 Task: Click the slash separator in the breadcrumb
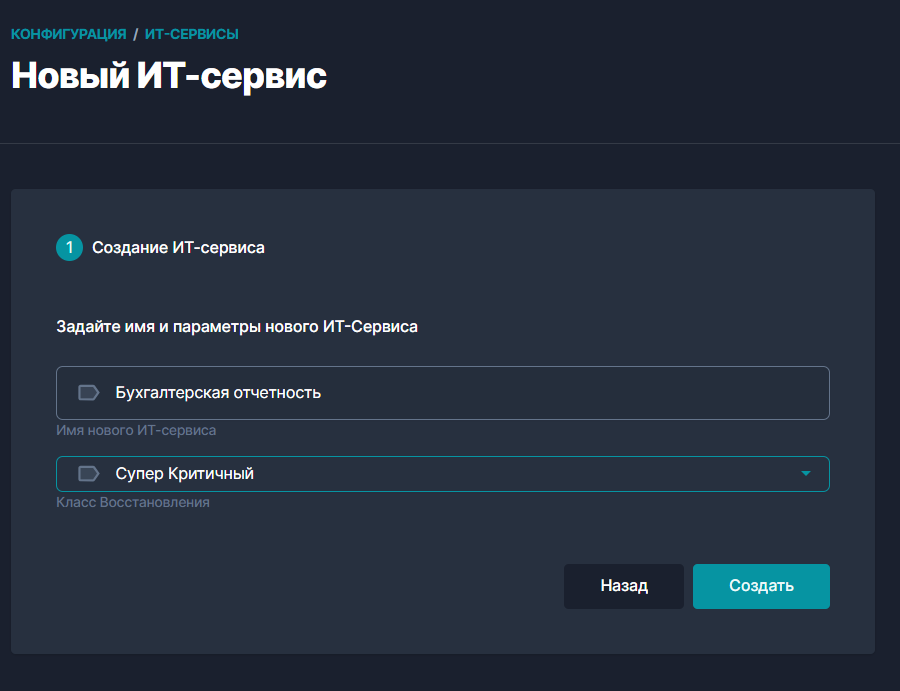point(135,34)
